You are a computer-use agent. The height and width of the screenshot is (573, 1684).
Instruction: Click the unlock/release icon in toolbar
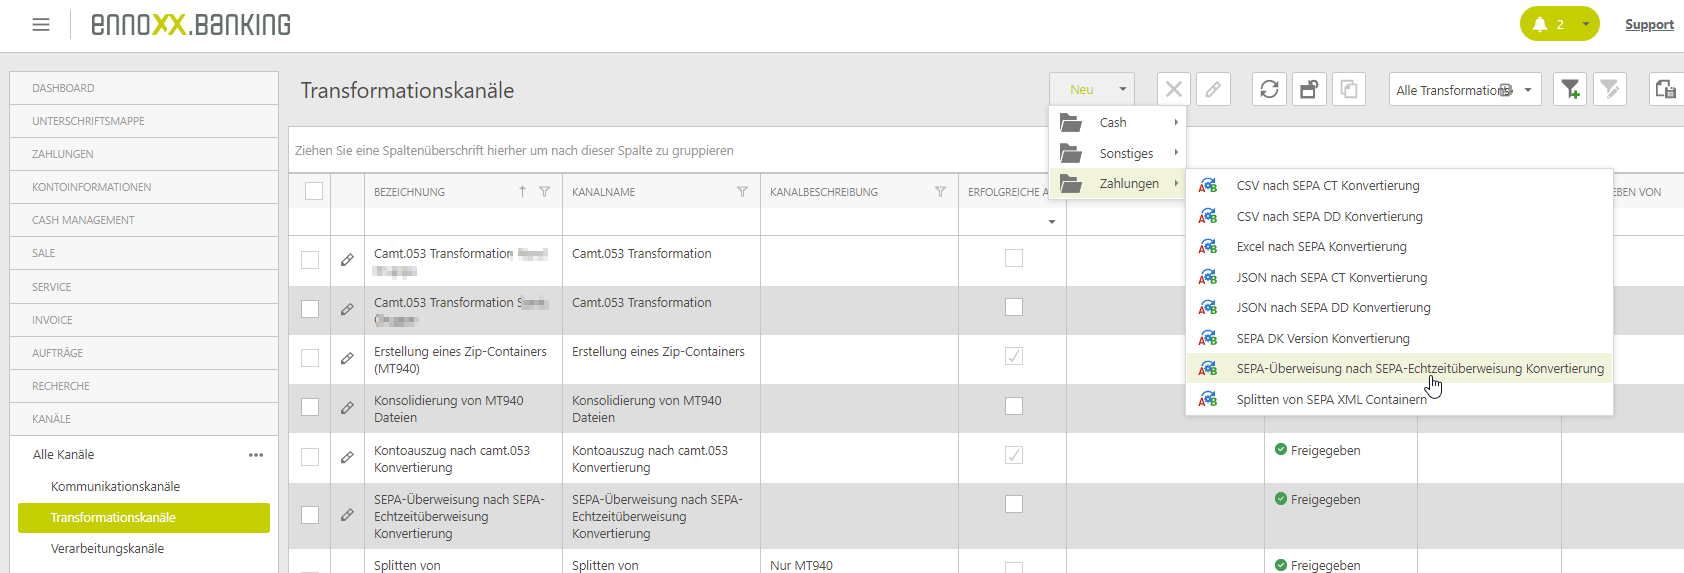[x=1309, y=89]
